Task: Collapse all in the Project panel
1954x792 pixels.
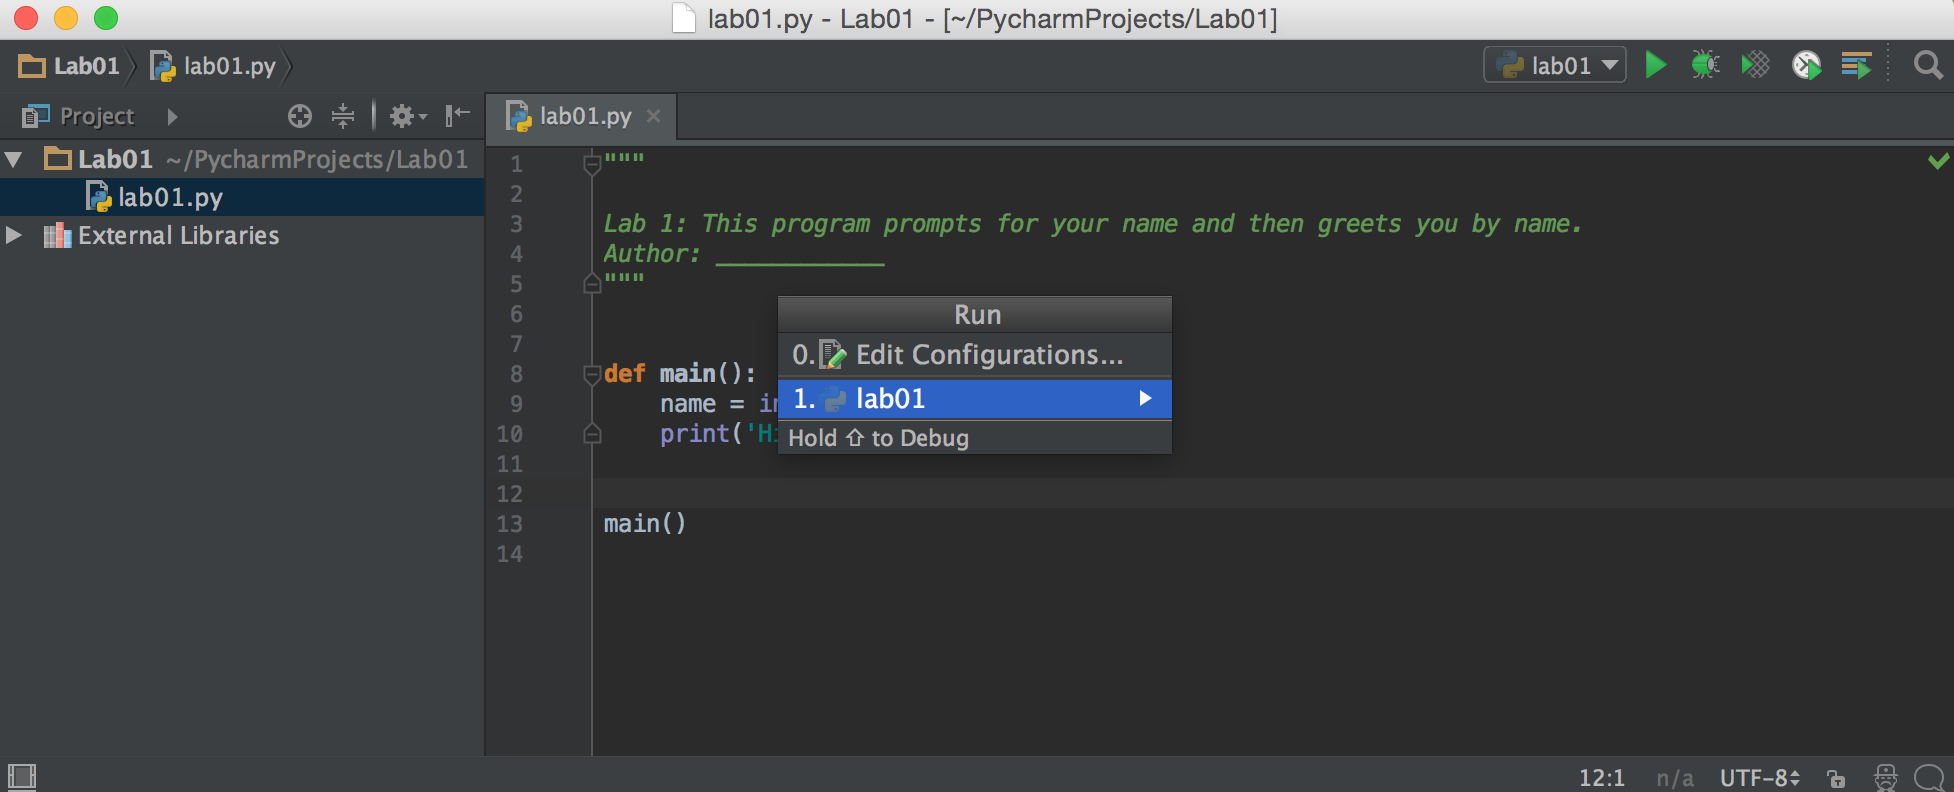Action: [343, 116]
